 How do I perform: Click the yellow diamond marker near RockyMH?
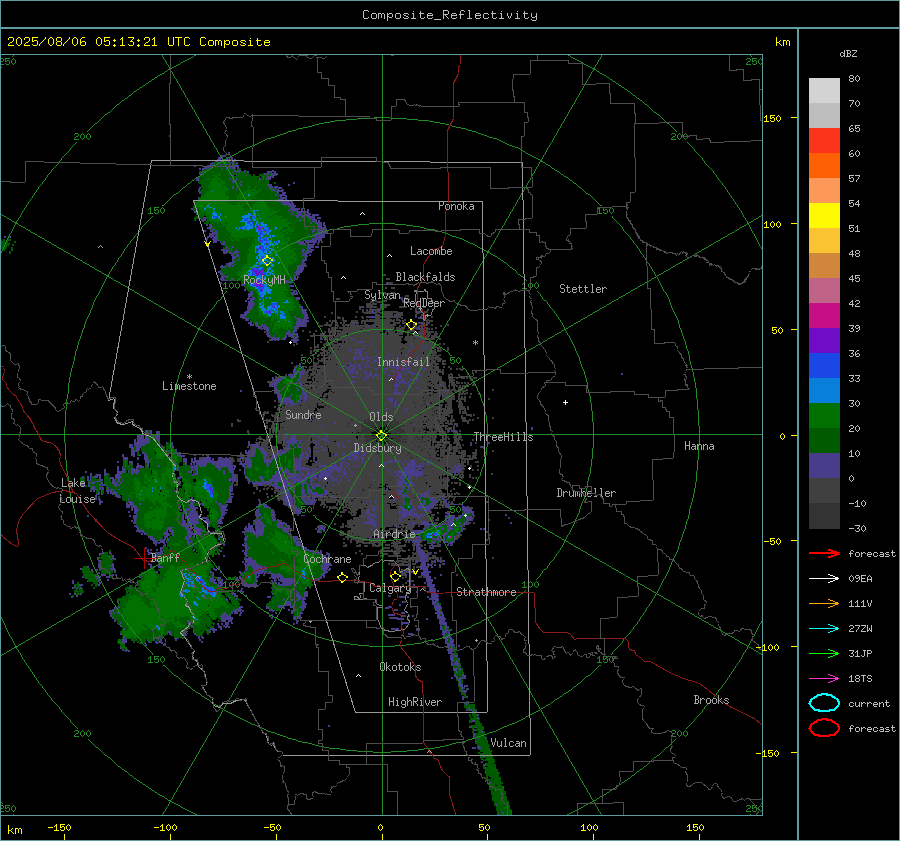click(x=267, y=261)
